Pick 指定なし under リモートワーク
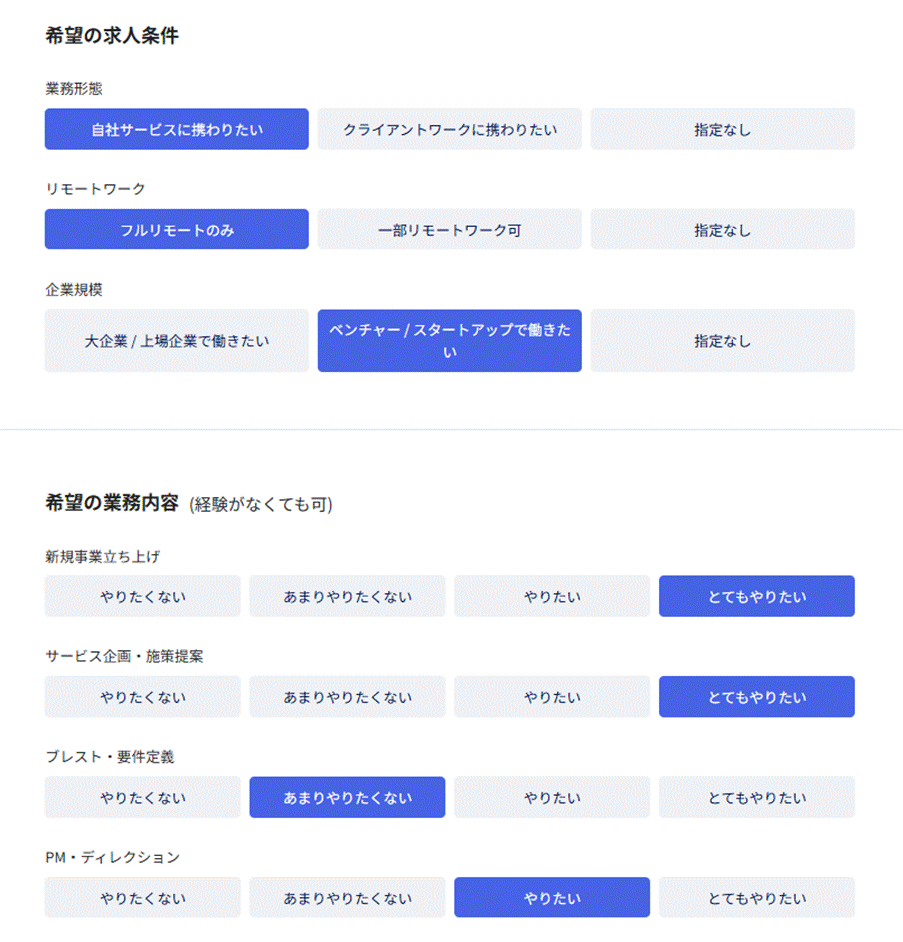The width and height of the screenshot is (903, 942). 722,229
